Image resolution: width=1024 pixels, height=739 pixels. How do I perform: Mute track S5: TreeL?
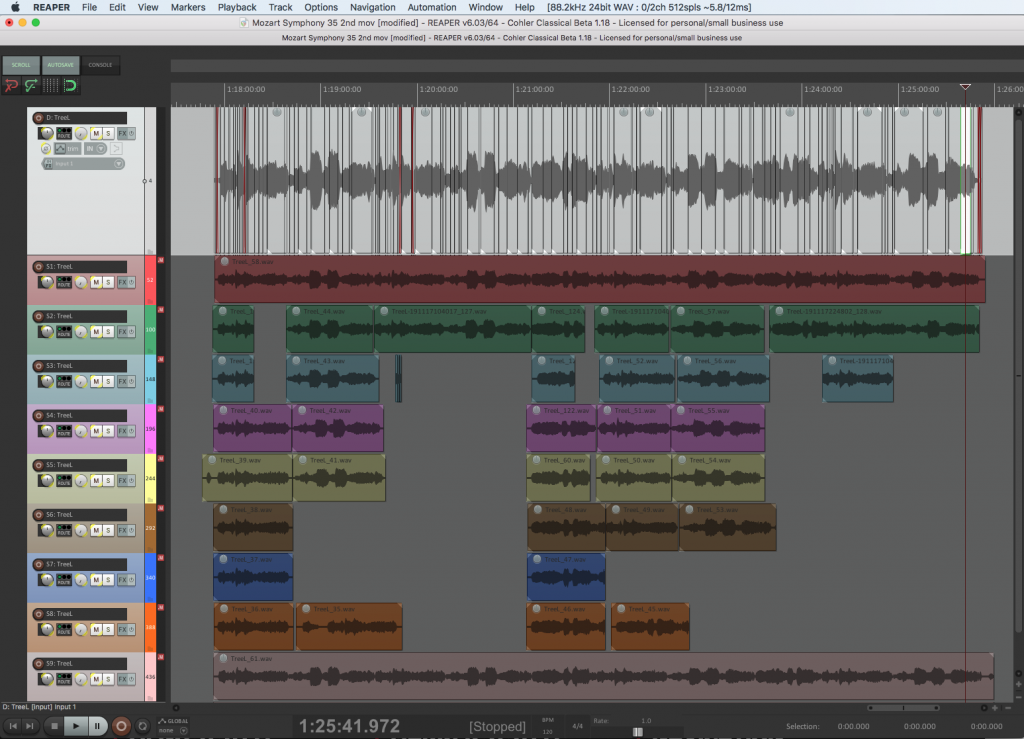click(x=96, y=480)
